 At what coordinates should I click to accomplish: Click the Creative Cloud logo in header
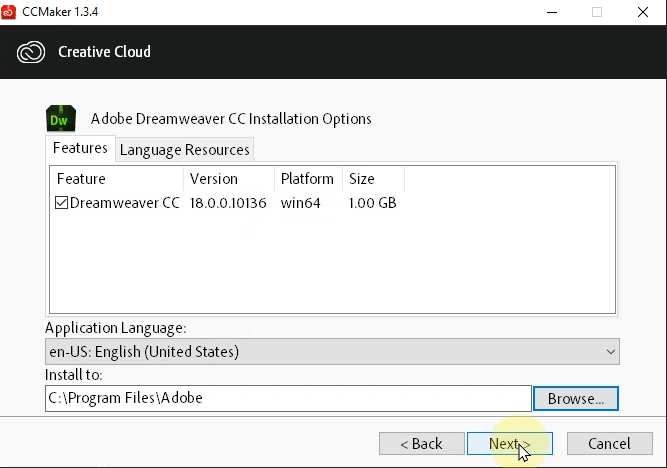click(x=32, y=52)
